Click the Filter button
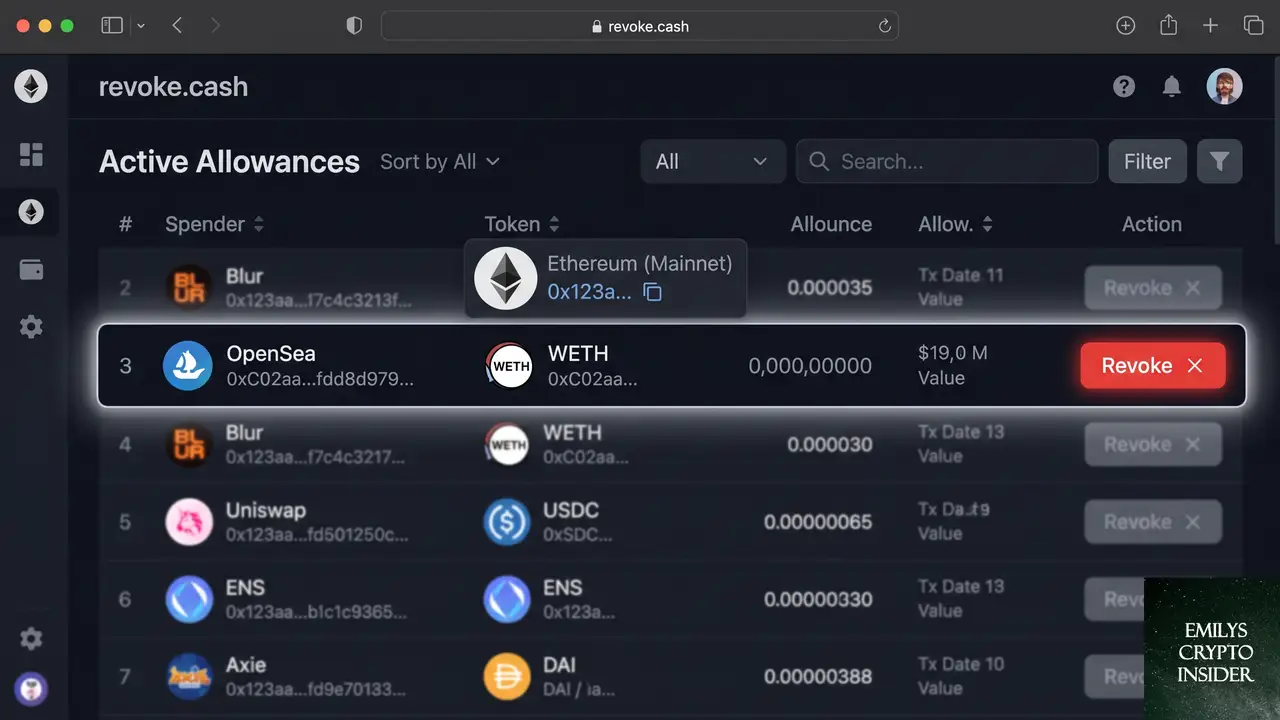The image size is (1280, 720). pos(1148,161)
